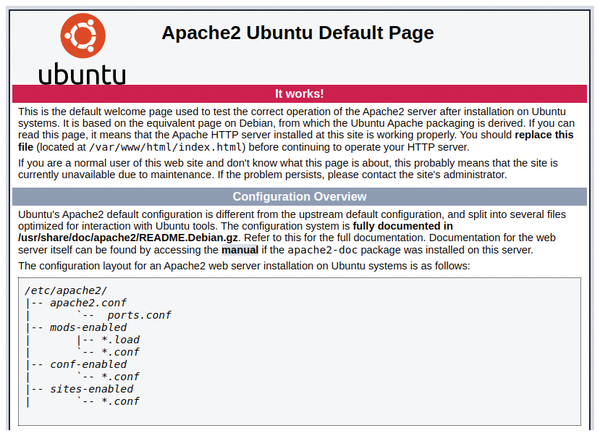Click apache2.conf in the tree
Screen dimensions: 600x436
[88, 303]
